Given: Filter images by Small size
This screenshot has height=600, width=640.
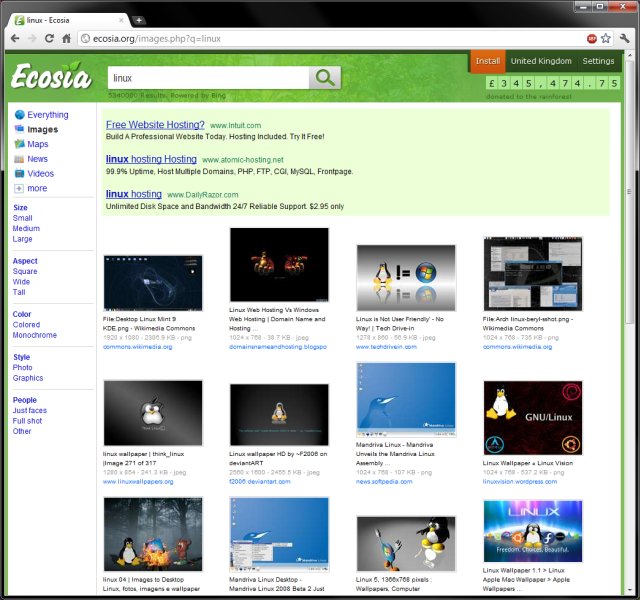Looking at the screenshot, I should [22, 218].
